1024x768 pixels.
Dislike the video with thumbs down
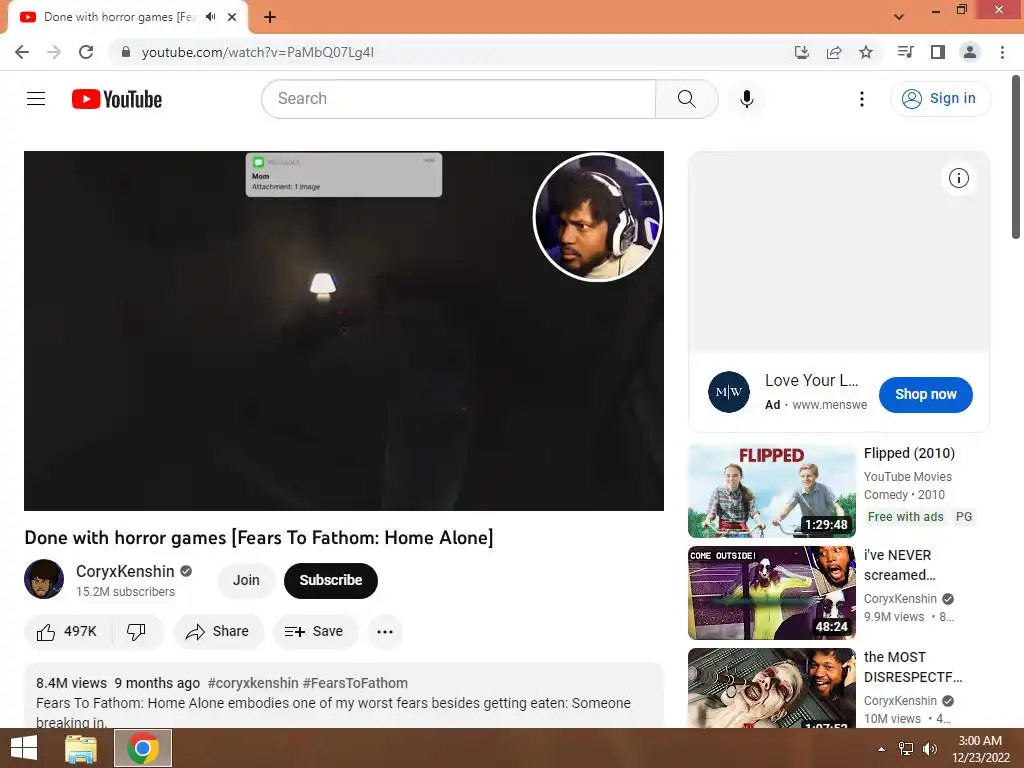(136, 632)
